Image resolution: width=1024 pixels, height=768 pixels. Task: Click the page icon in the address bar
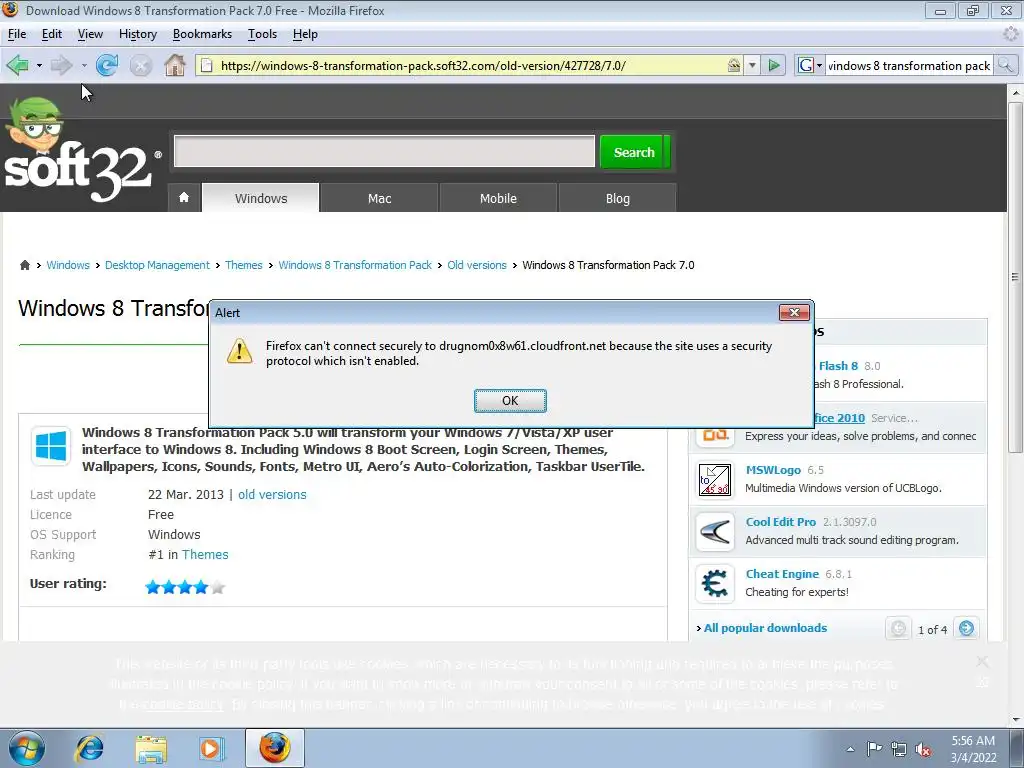(x=206, y=65)
